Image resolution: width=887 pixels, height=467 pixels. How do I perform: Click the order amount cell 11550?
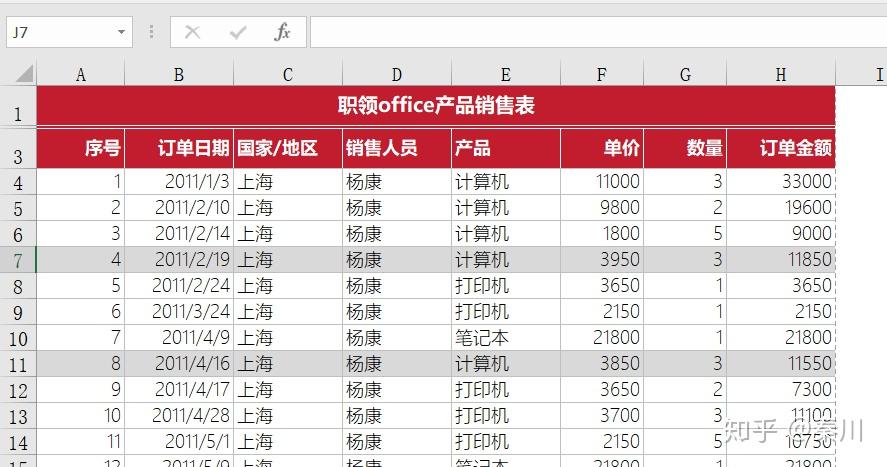tap(781, 364)
